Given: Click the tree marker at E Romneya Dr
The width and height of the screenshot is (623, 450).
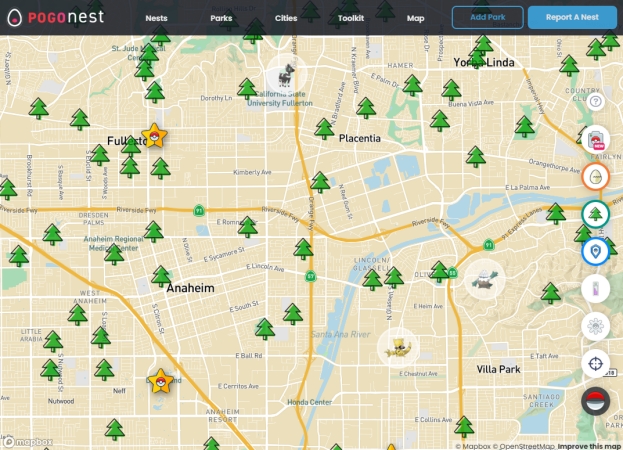Looking at the screenshot, I should click(x=248, y=227).
